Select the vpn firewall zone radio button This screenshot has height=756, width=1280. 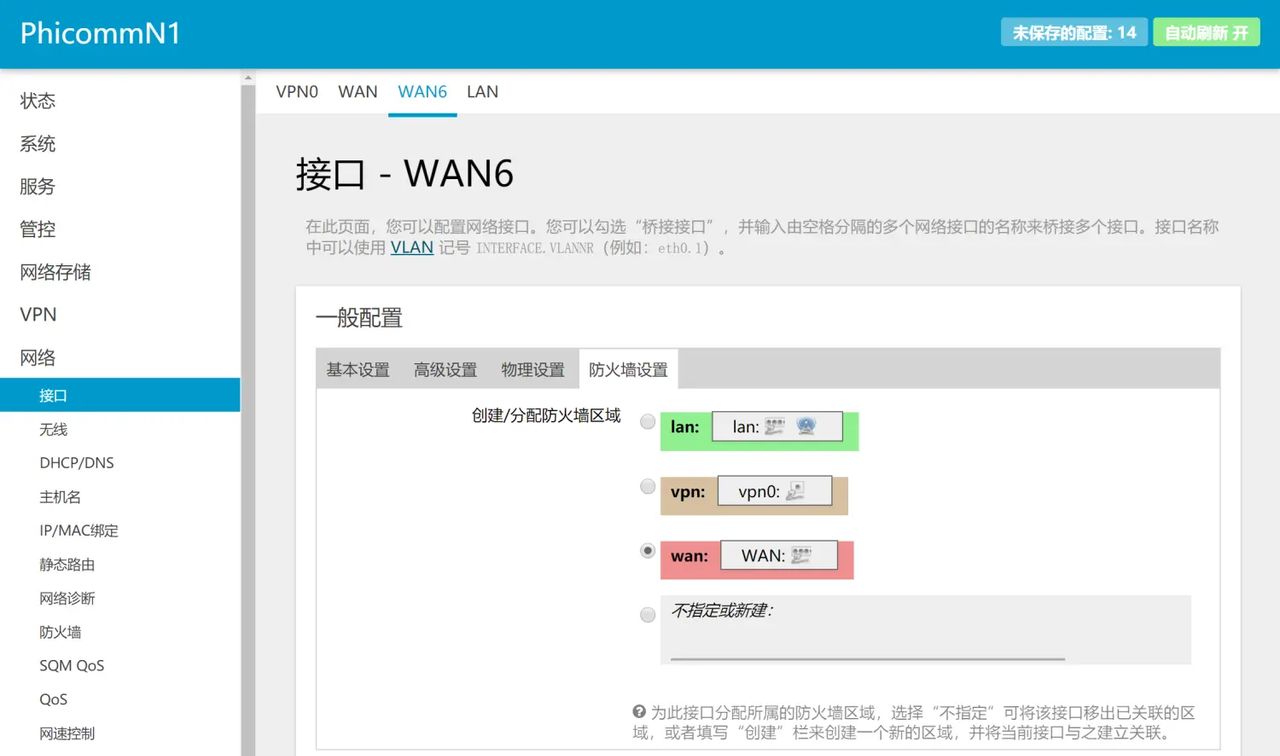point(648,487)
